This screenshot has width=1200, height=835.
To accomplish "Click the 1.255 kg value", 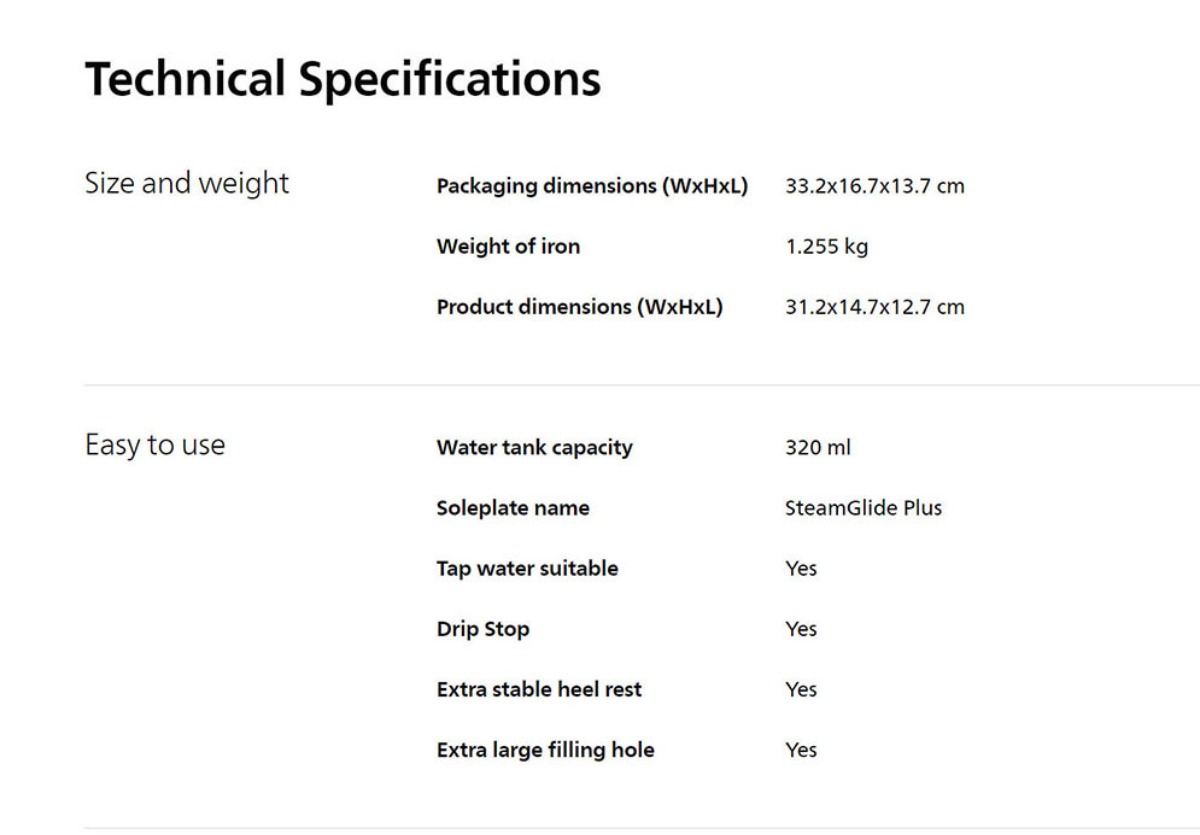I will click(827, 247).
